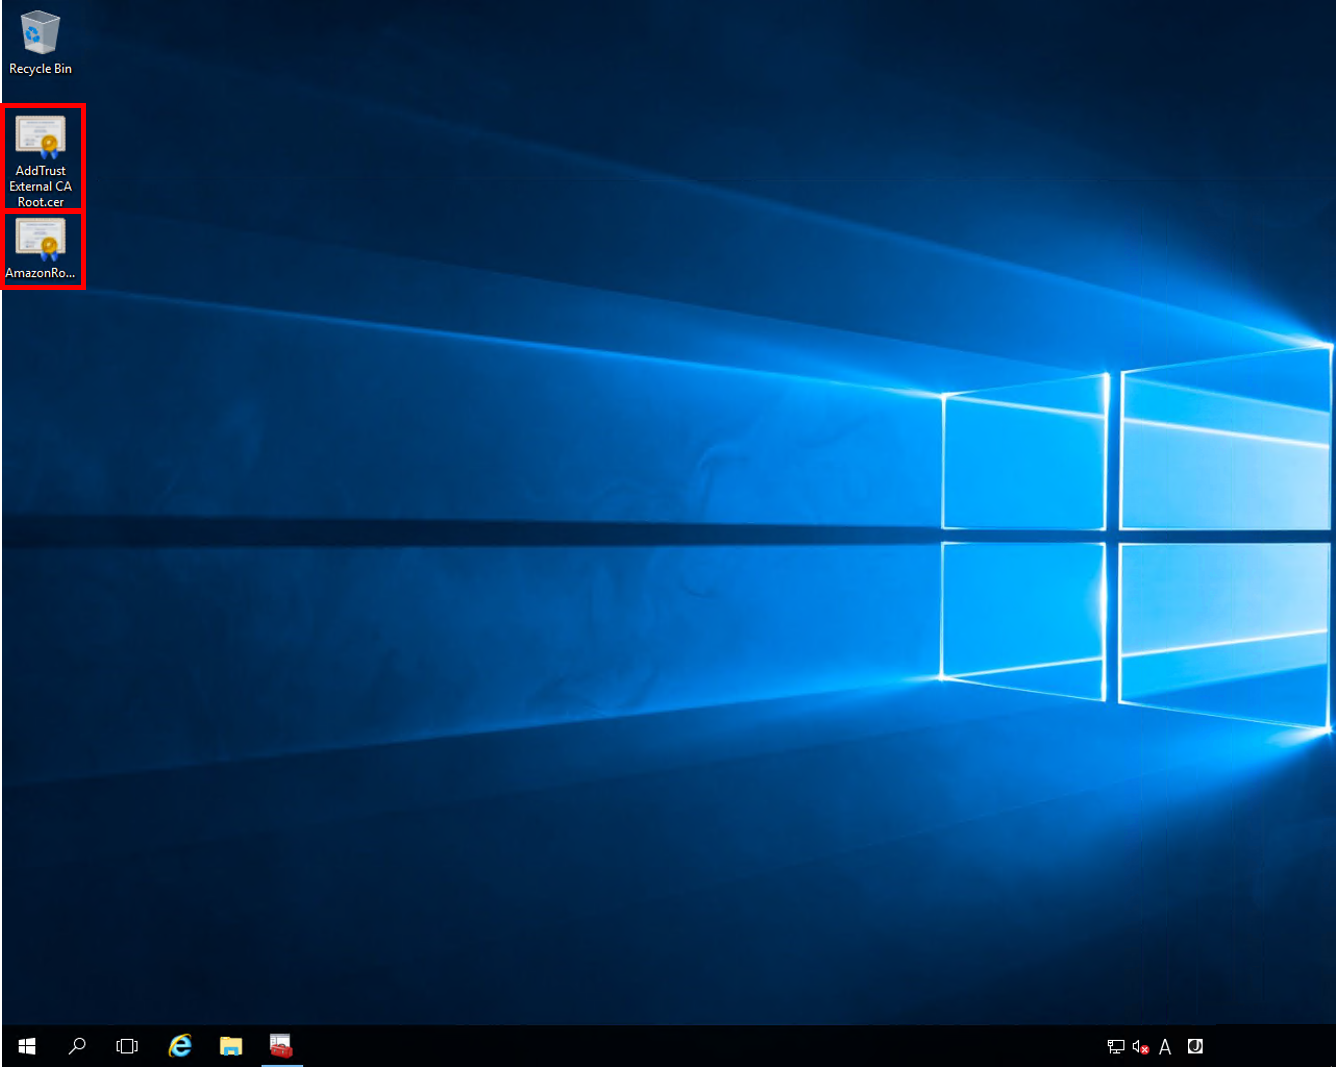
Task: Launch Internet Explorer from taskbar
Action: (x=180, y=1046)
